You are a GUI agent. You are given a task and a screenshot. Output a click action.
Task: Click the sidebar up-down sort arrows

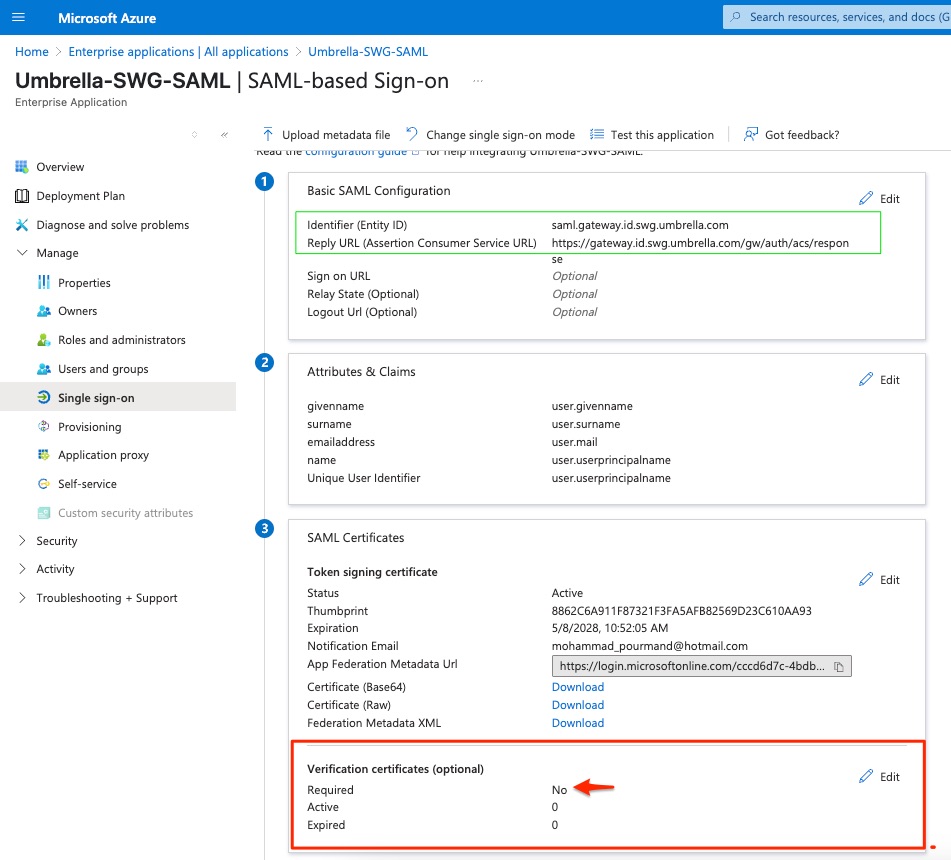click(194, 135)
